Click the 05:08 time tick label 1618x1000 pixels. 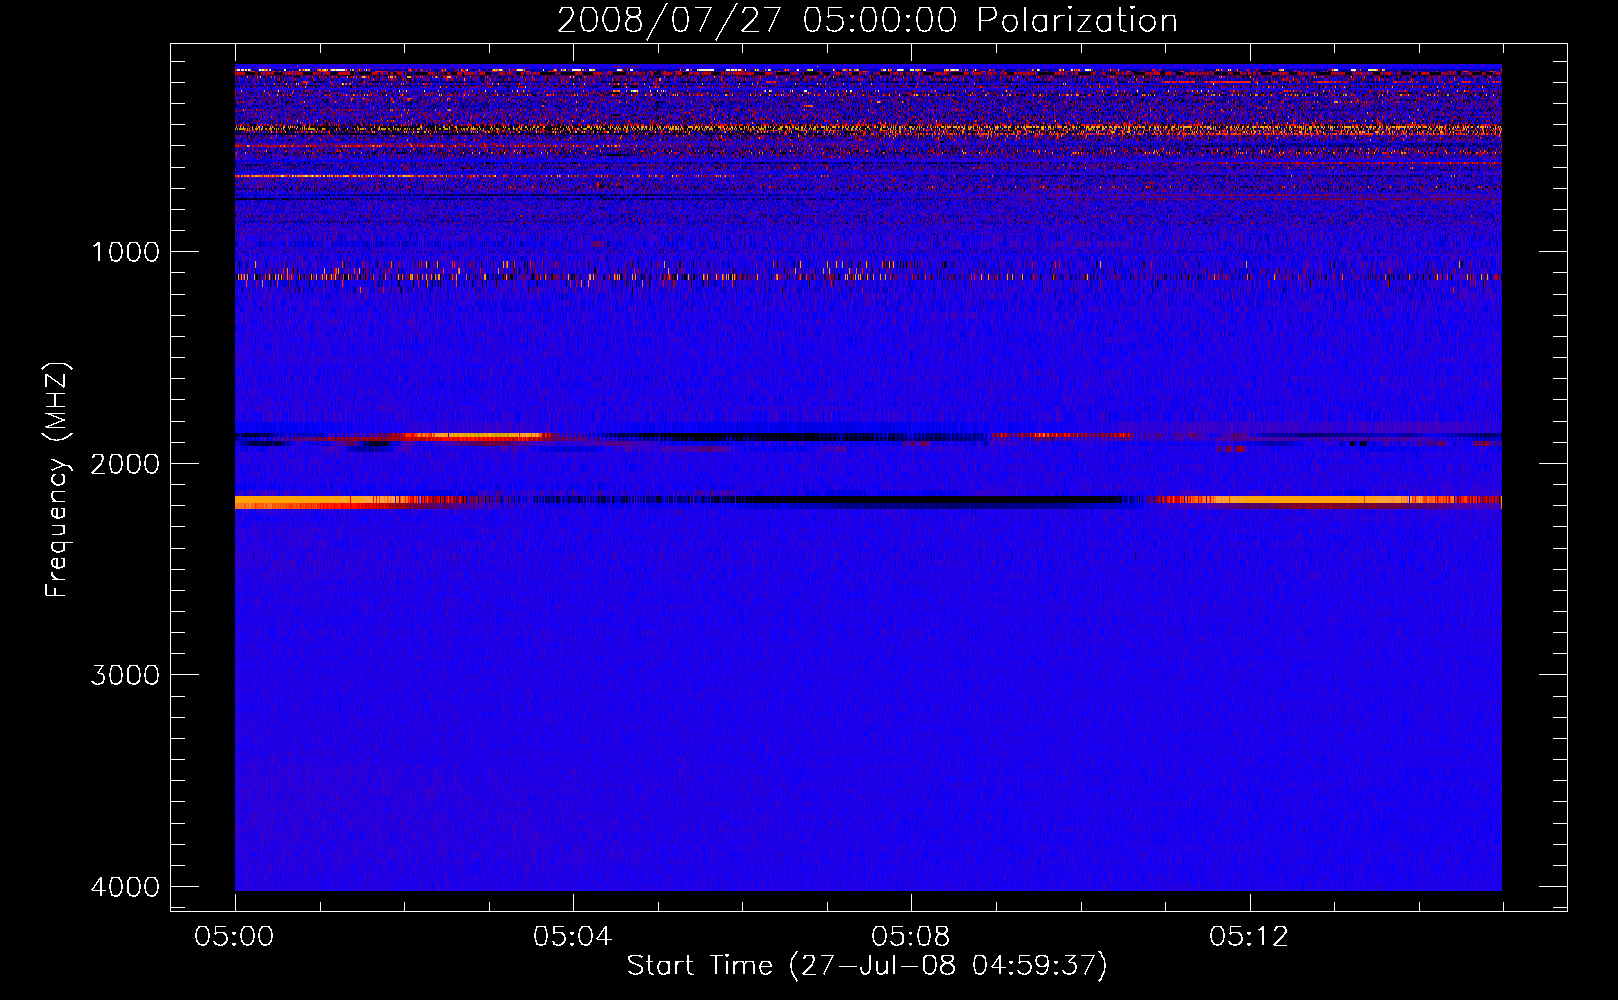(x=911, y=937)
